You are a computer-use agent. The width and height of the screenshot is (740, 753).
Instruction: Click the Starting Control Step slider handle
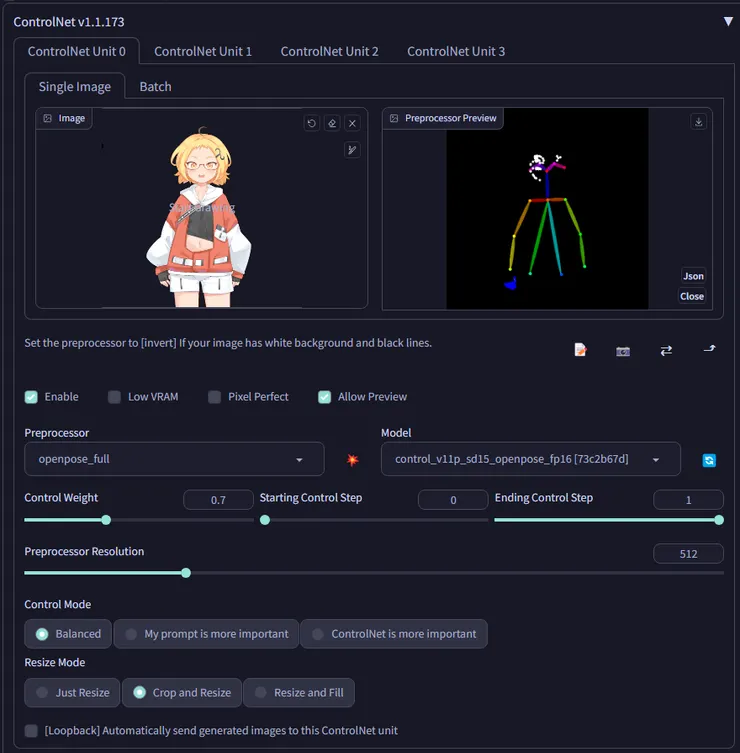tap(265, 520)
